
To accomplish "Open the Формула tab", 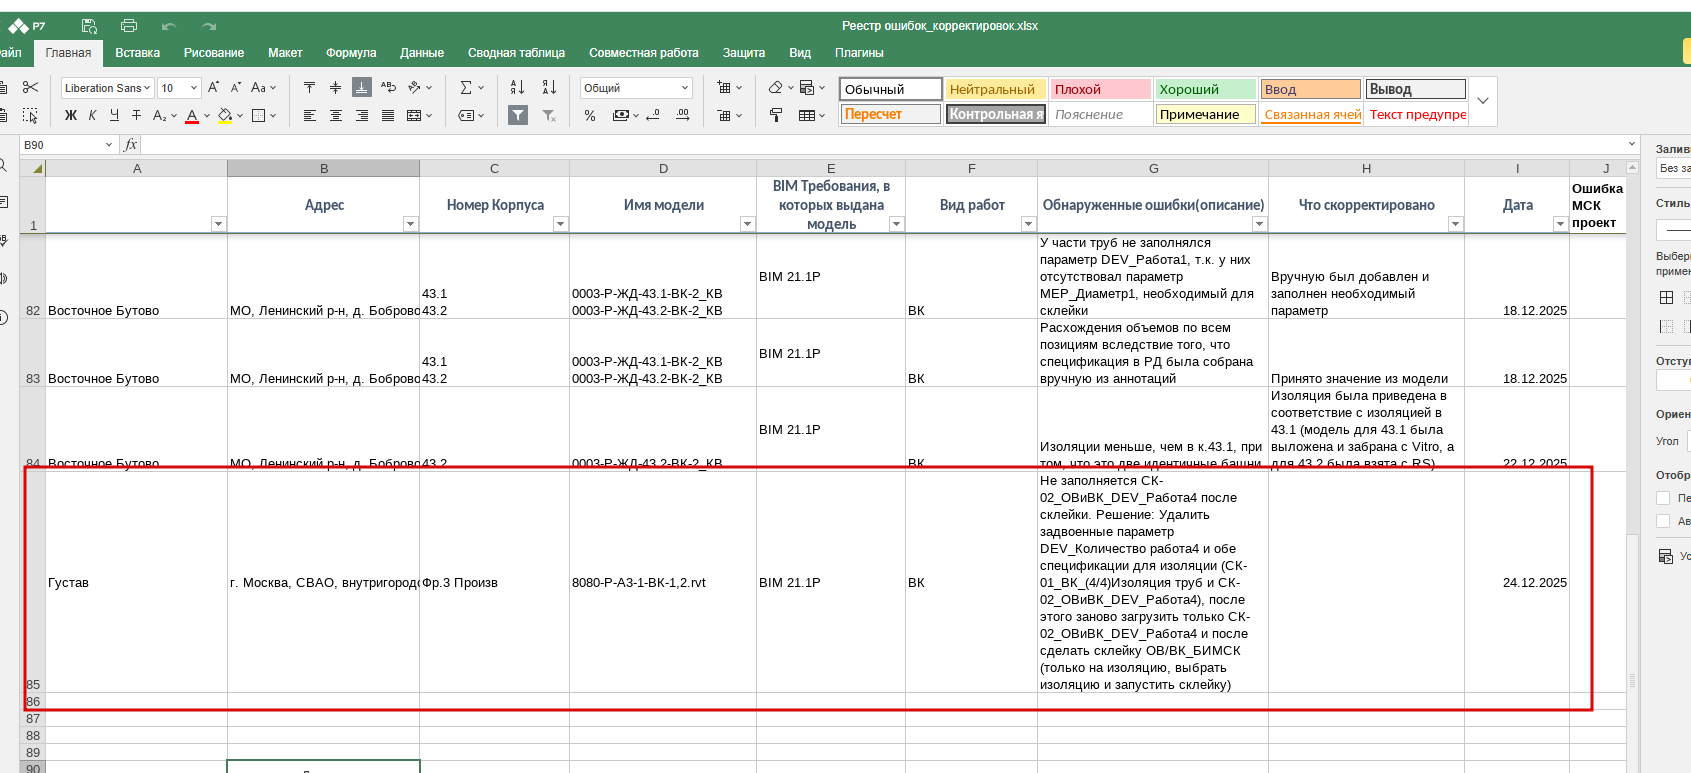I will tap(351, 53).
